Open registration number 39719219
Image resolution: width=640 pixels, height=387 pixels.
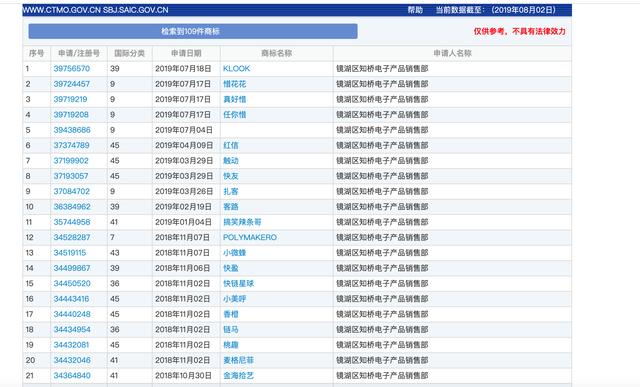[x=70, y=99]
